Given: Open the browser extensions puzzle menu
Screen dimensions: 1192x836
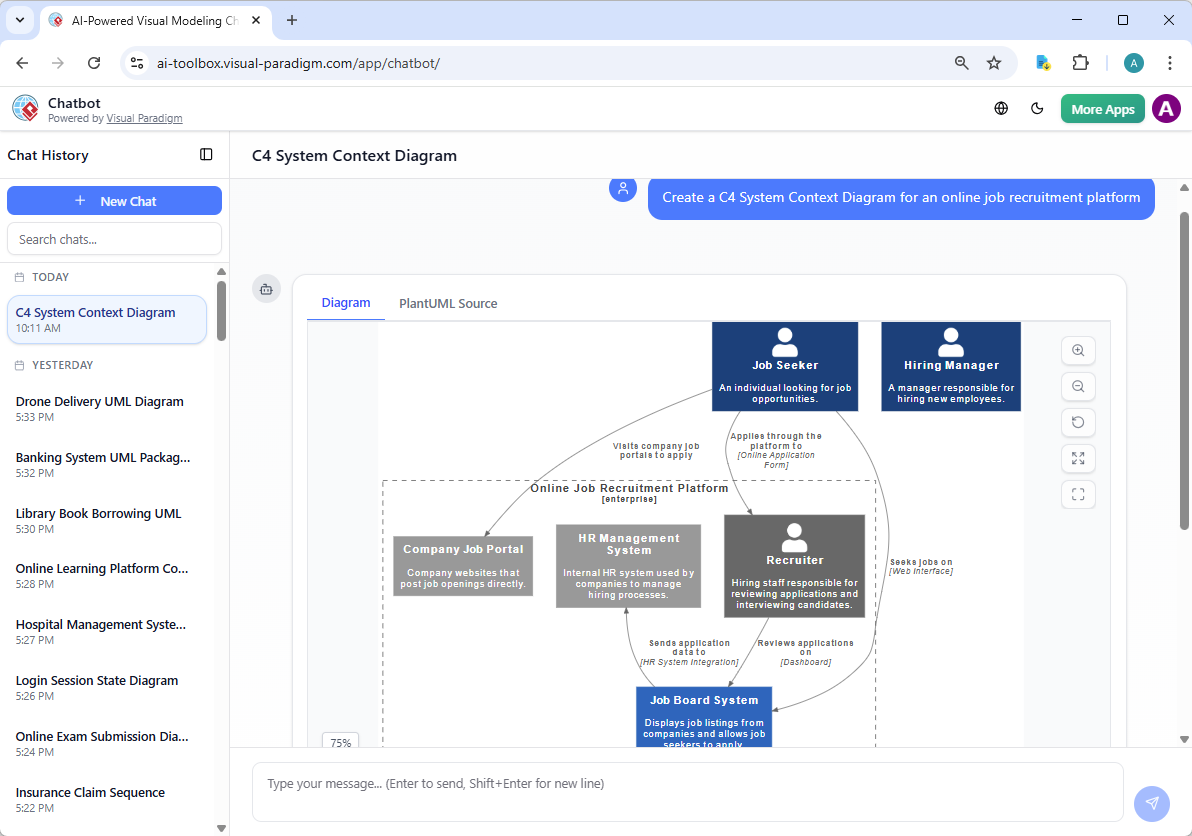Looking at the screenshot, I should point(1080,62).
